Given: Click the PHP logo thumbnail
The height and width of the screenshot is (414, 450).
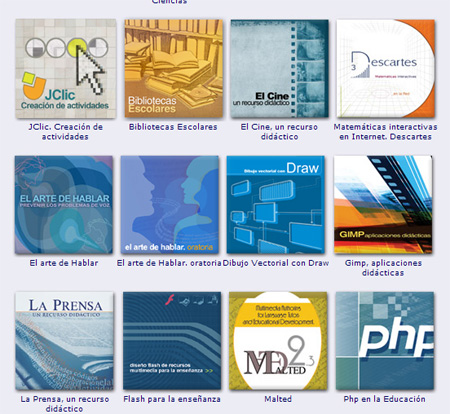Looking at the screenshot, I should pyautogui.click(x=385, y=341).
